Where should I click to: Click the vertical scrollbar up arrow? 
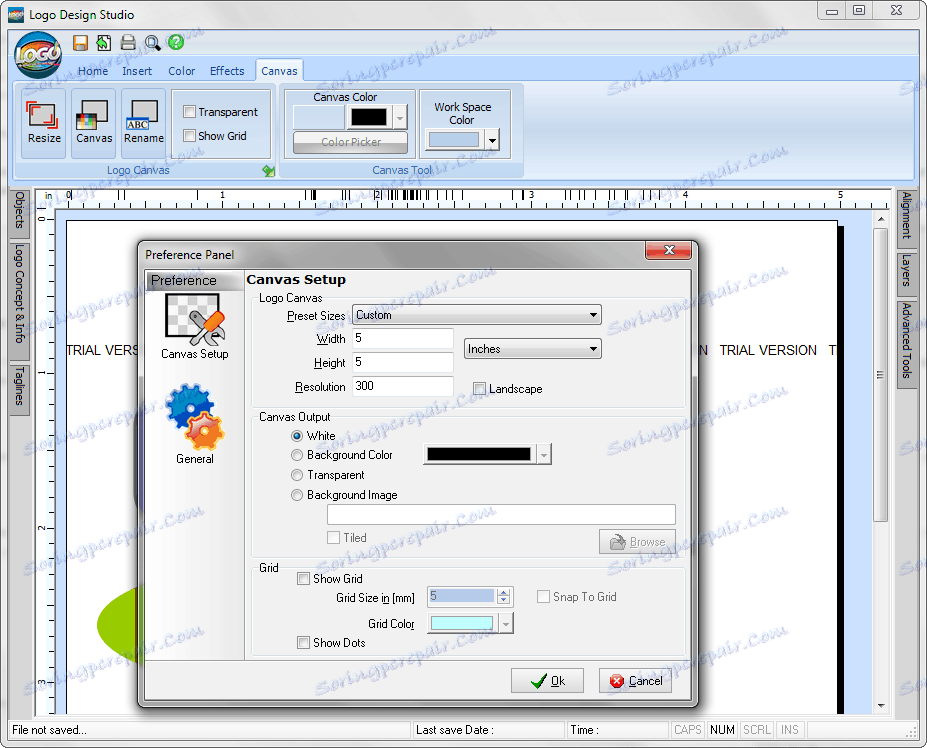(881, 219)
